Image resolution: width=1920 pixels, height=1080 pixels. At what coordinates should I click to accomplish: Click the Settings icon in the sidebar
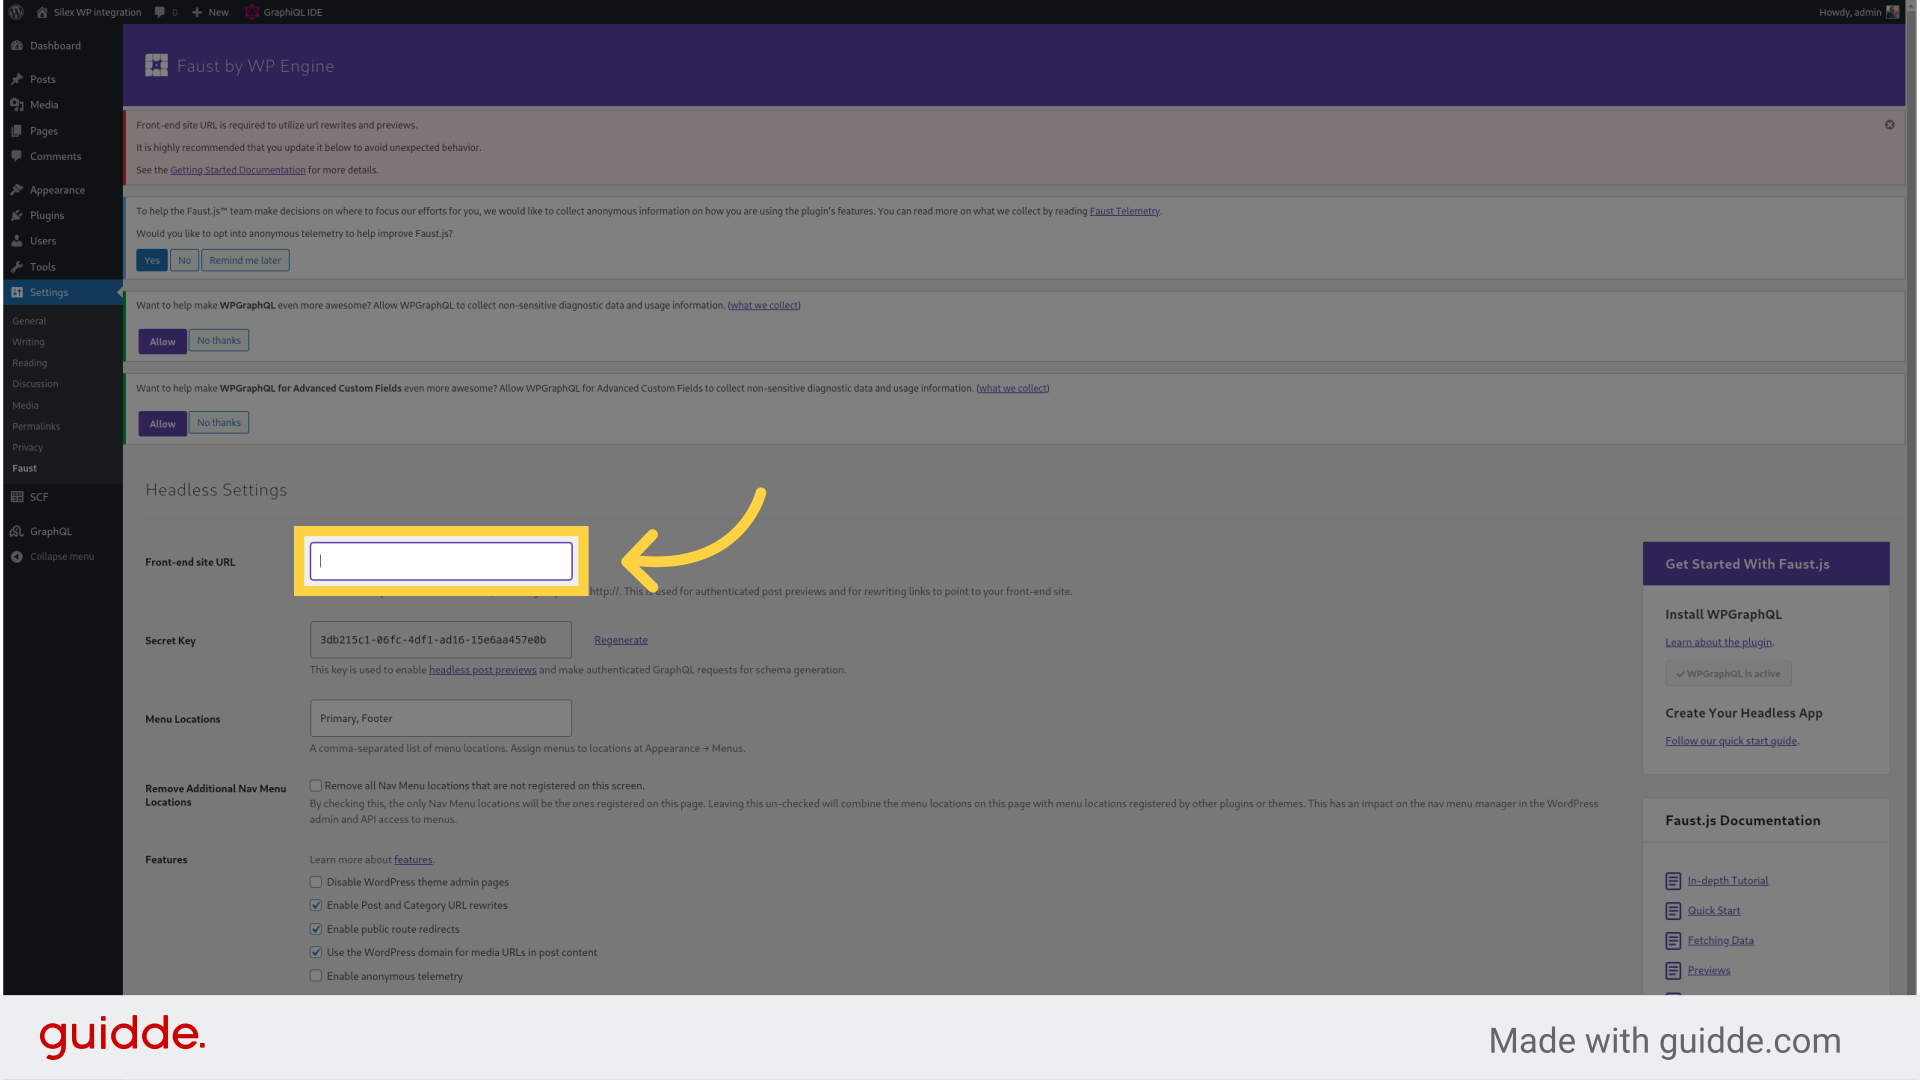[17, 292]
